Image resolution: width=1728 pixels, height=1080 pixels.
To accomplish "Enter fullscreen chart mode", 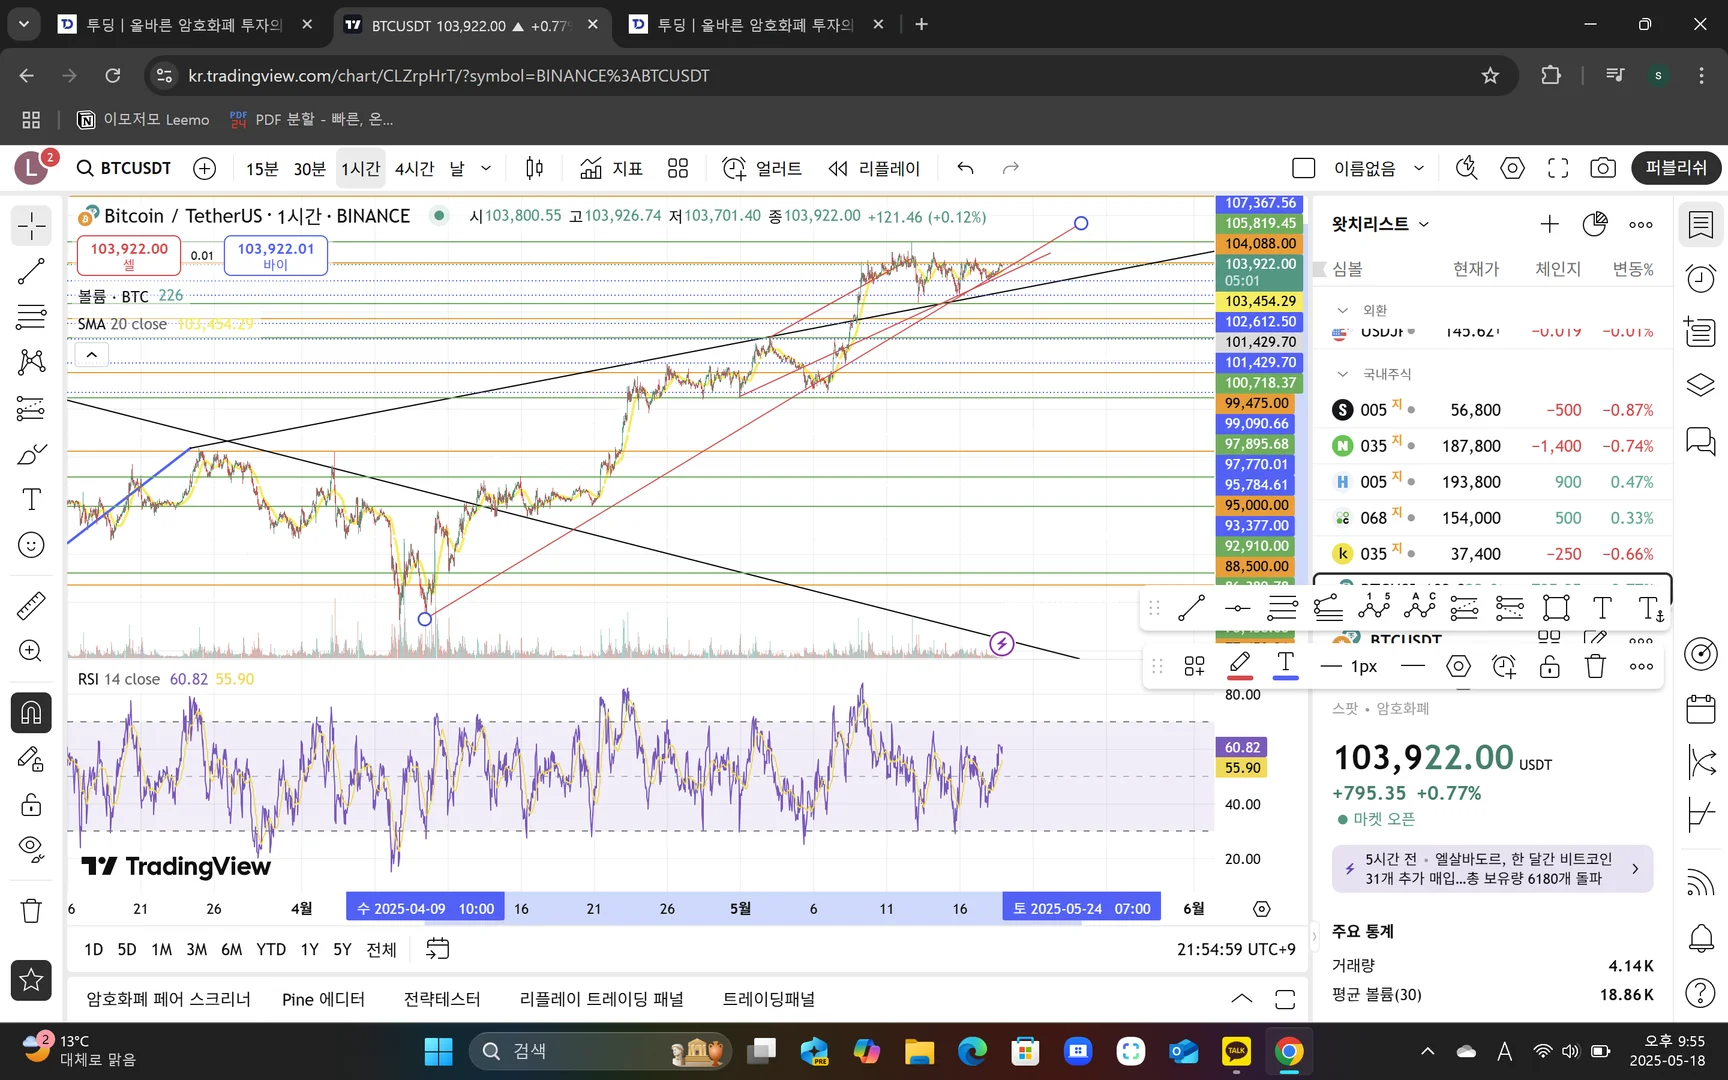I will coord(1558,168).
